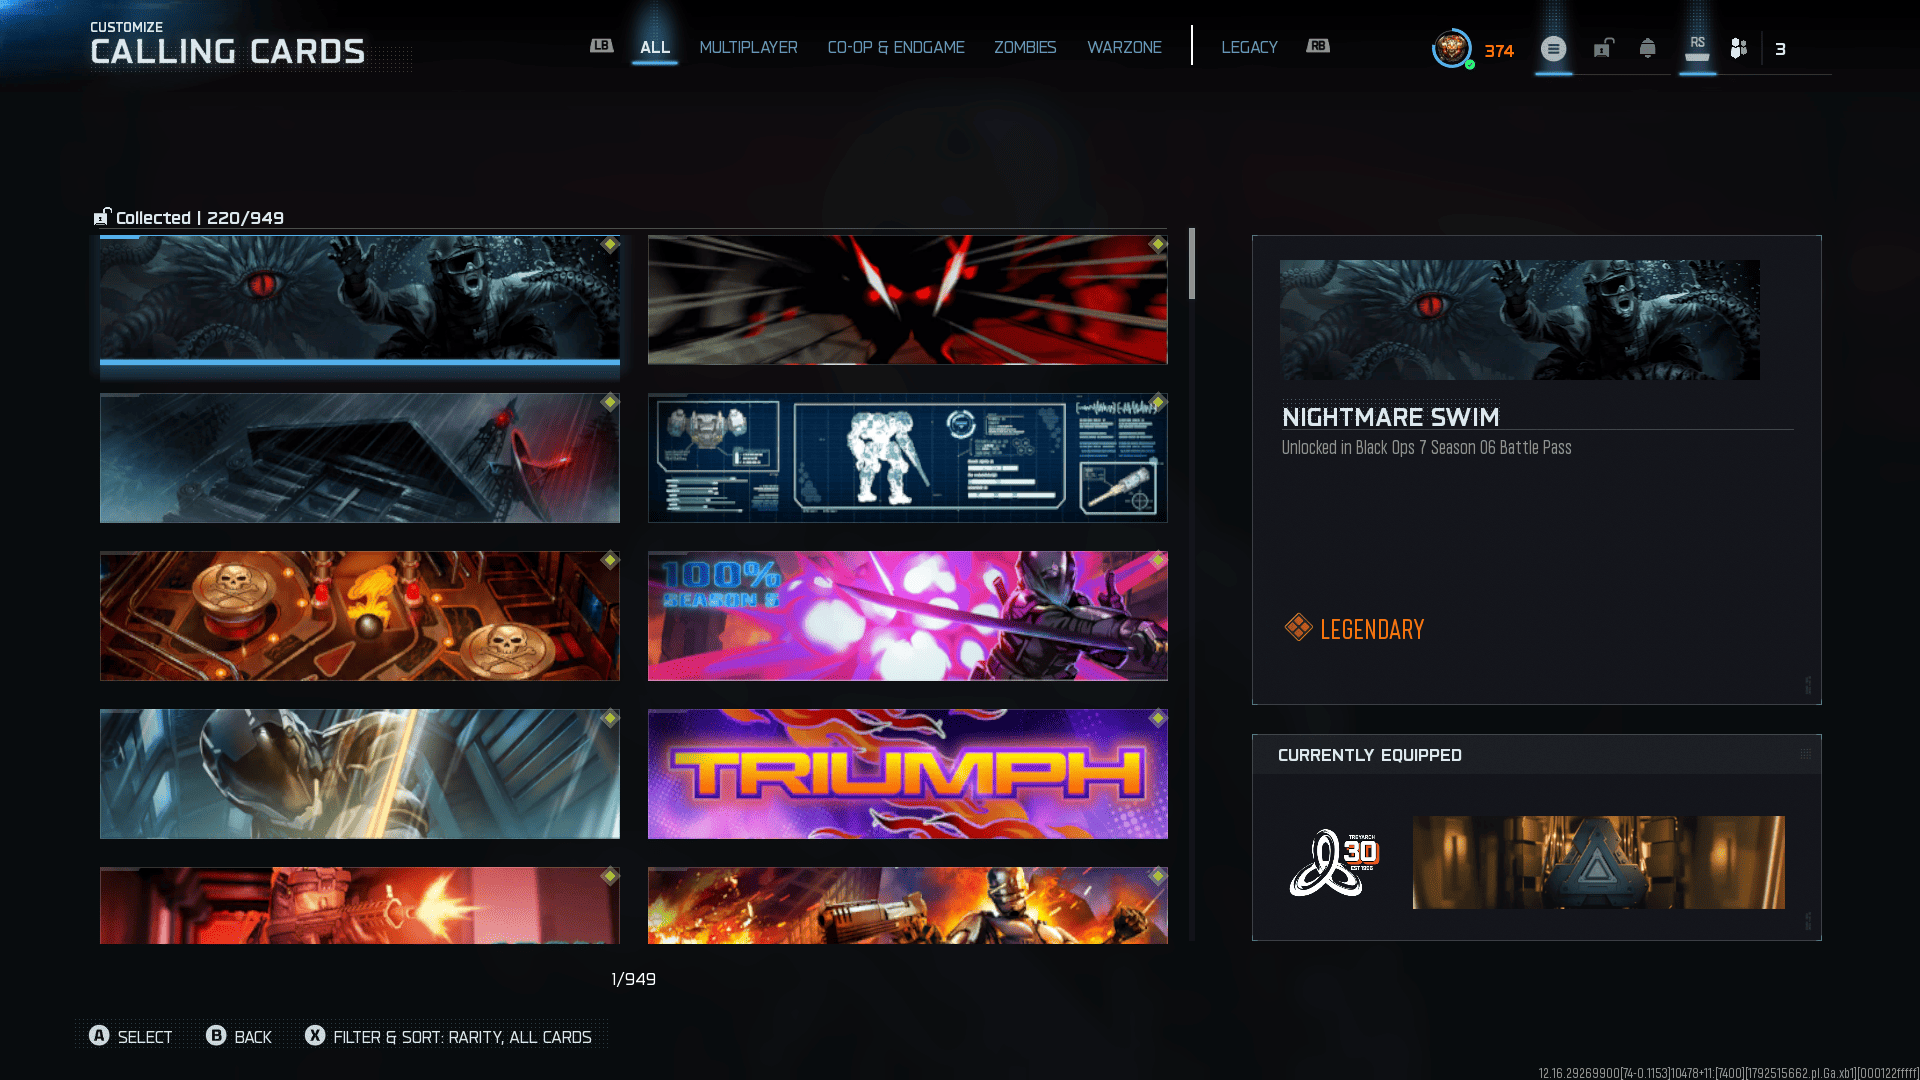This screenshot has width=1920, height=1080.
Task: Click the Treyarch 30 emblem icon
Action: coord(1334,862)
